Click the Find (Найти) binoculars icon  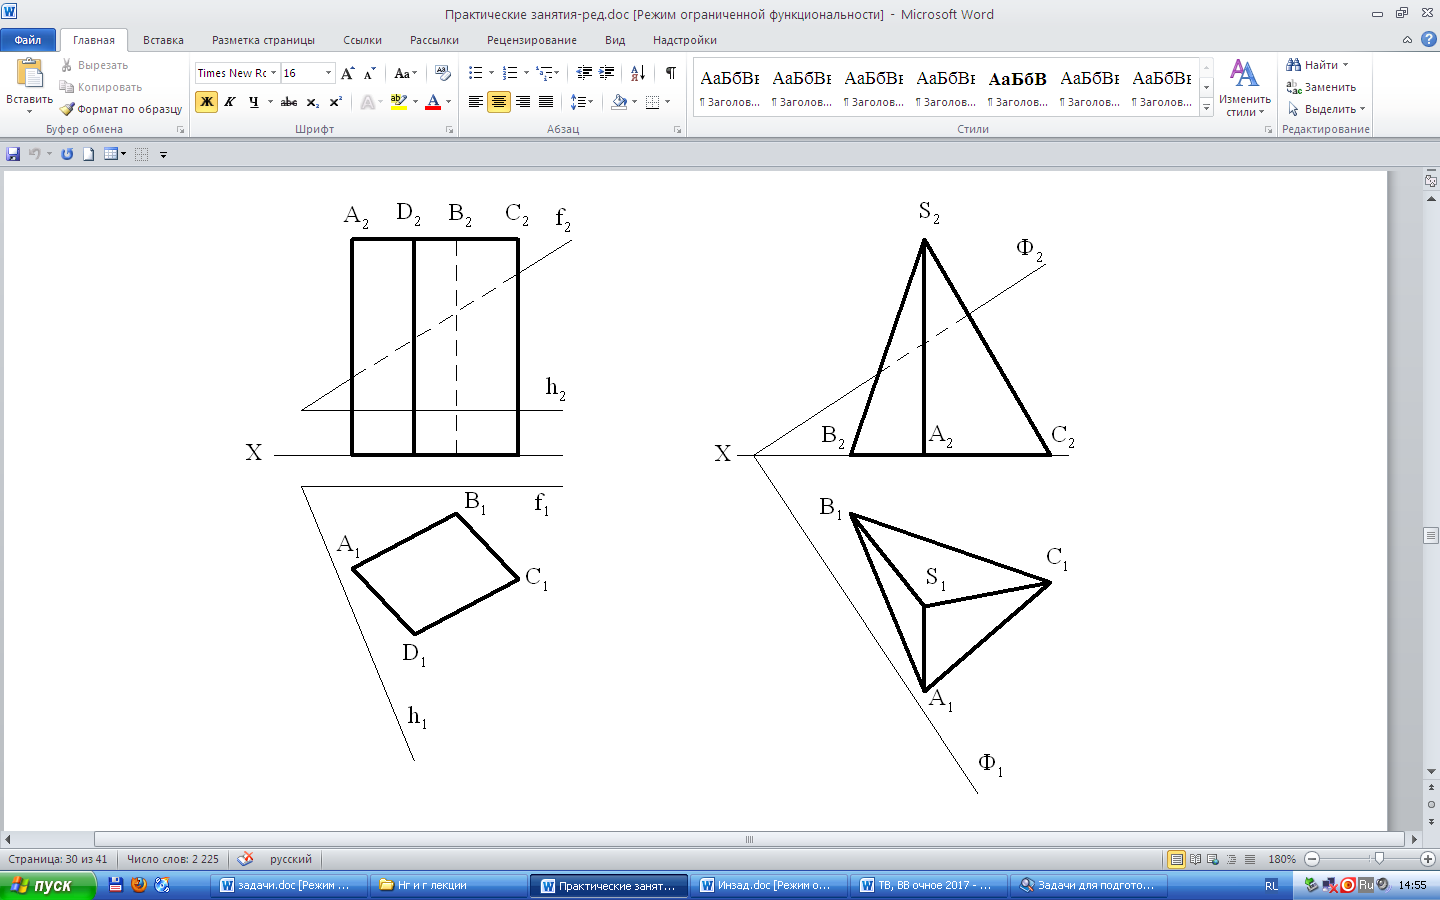click(1293, 65)
